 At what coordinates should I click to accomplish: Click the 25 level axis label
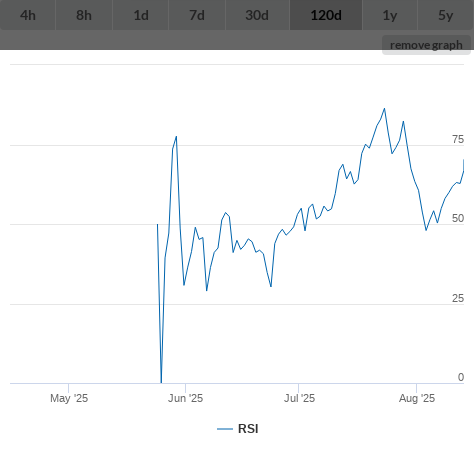[x=458, y=298]
